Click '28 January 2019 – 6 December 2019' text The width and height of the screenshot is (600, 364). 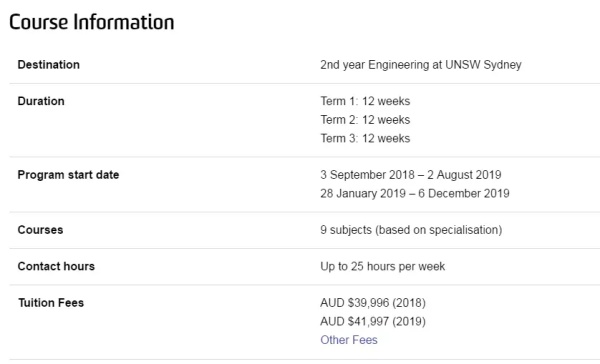(x=415, y=193)
